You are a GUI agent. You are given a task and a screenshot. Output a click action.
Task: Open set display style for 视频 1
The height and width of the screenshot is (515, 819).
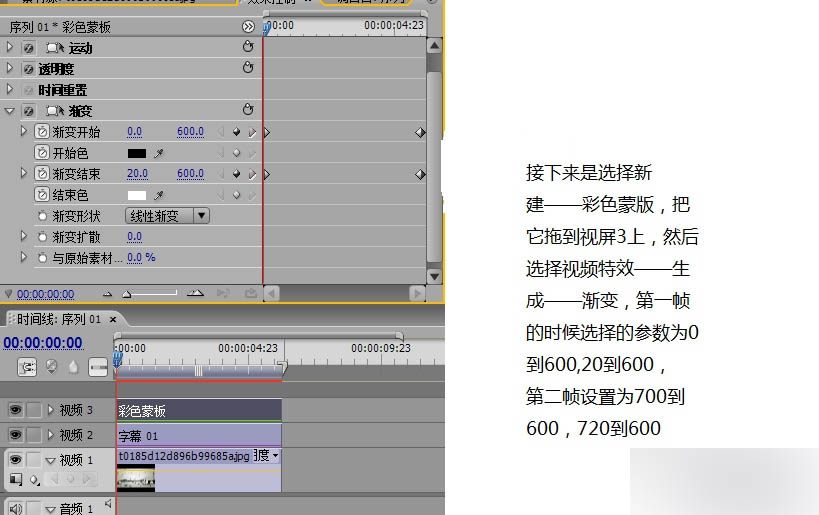pyautogui.click(x=16, y=479)
